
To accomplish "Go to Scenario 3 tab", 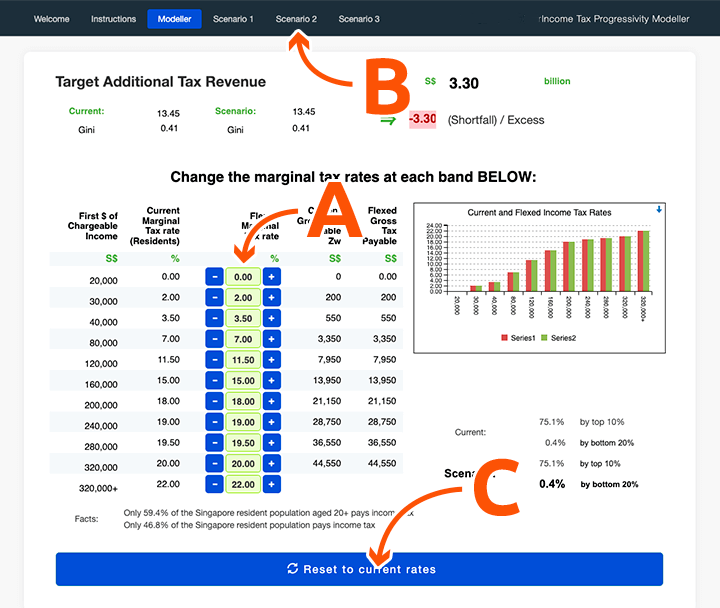I will 359,19.
